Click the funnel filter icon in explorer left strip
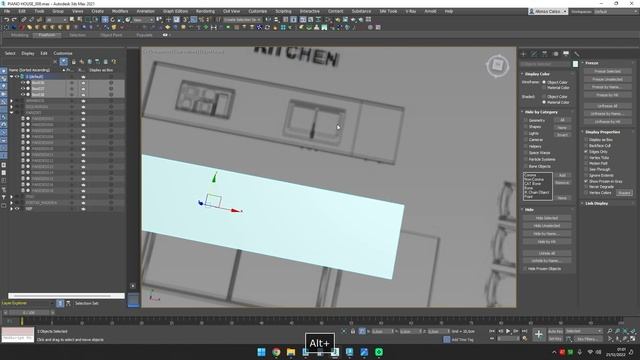 [x=4, y=198]
